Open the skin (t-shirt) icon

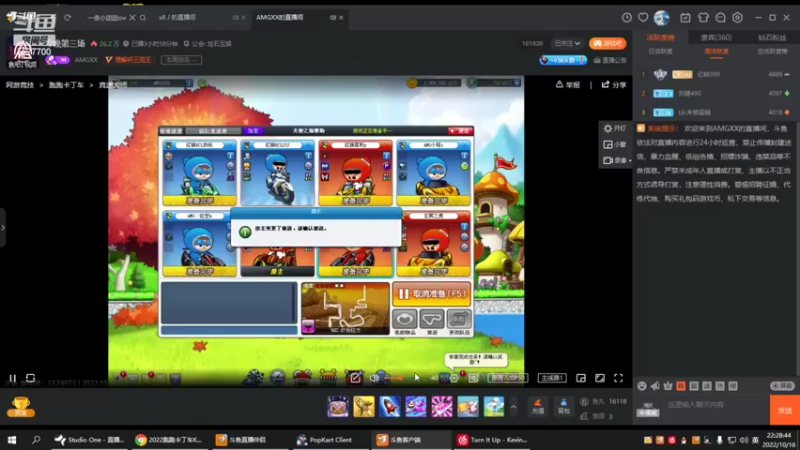click(x=703, y=18)
